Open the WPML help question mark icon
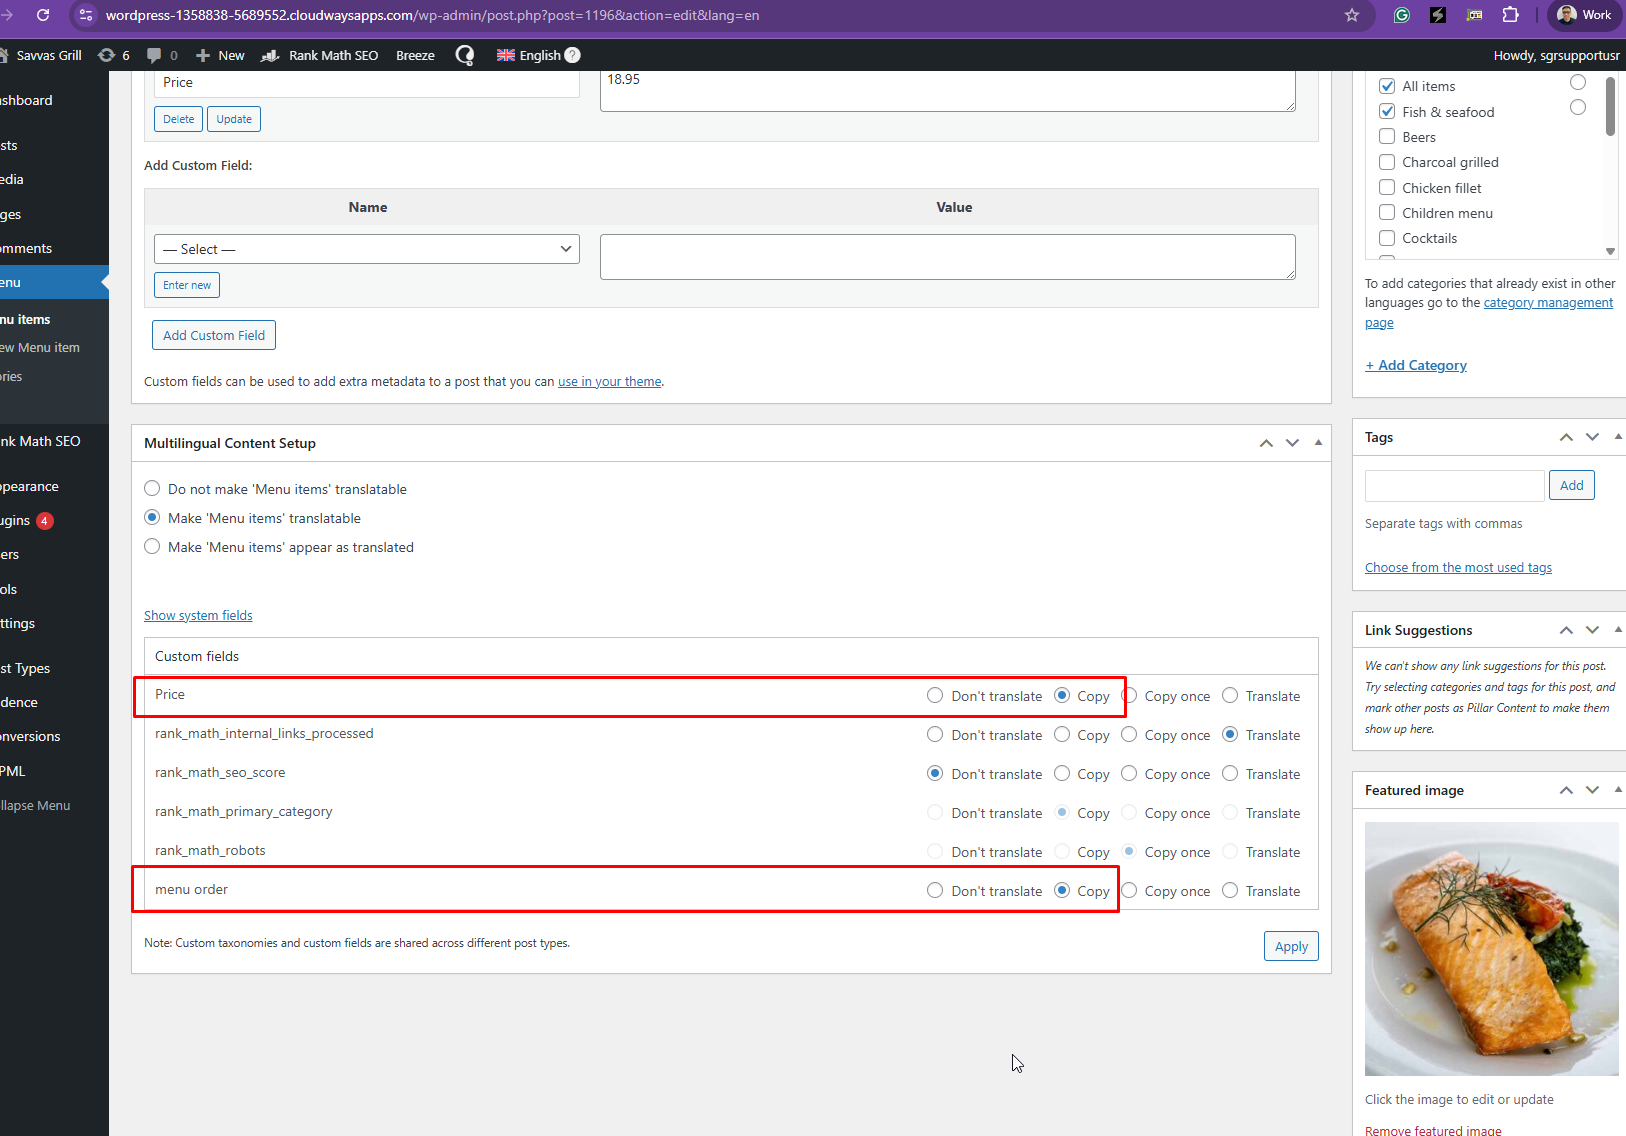 [572, 55]
